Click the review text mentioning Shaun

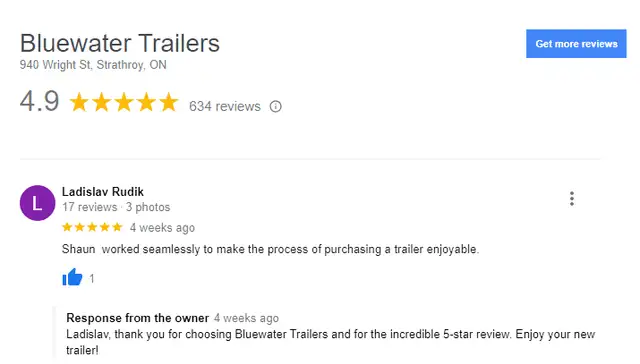(x=270, y=249)
